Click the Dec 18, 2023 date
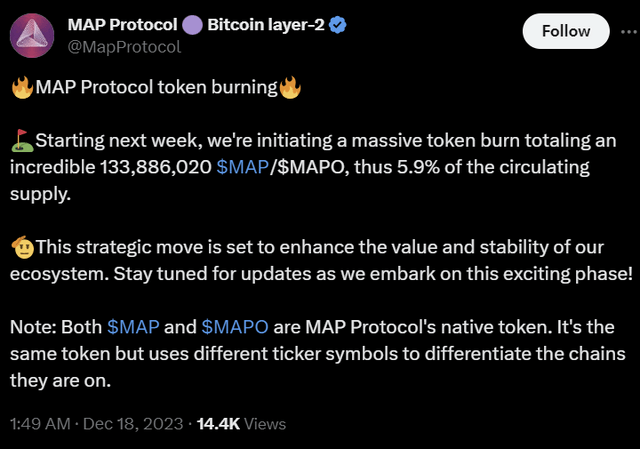 pyautogui.click(x=133, y=423)
